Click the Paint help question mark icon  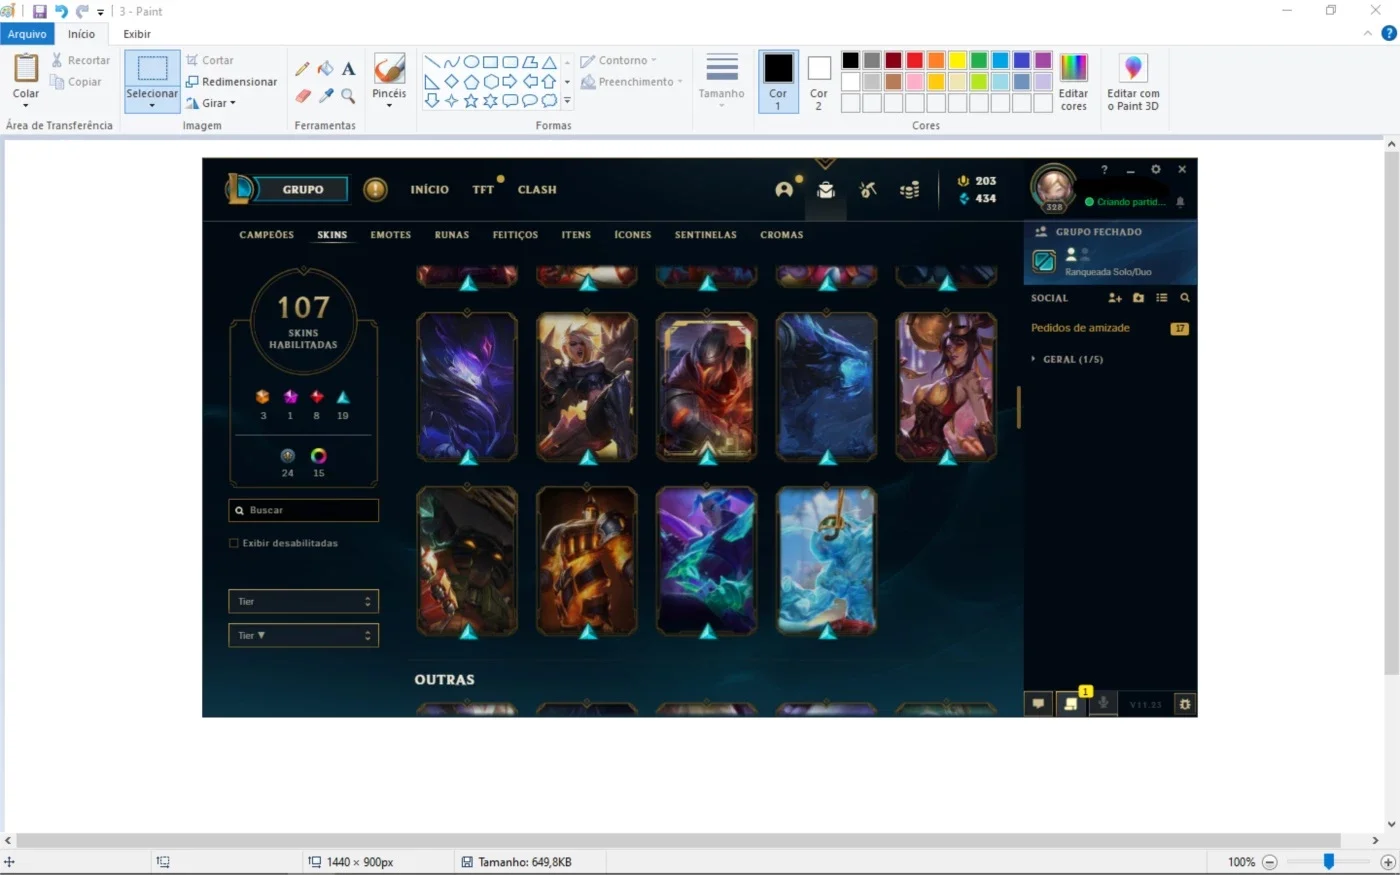pos(1389,34)
